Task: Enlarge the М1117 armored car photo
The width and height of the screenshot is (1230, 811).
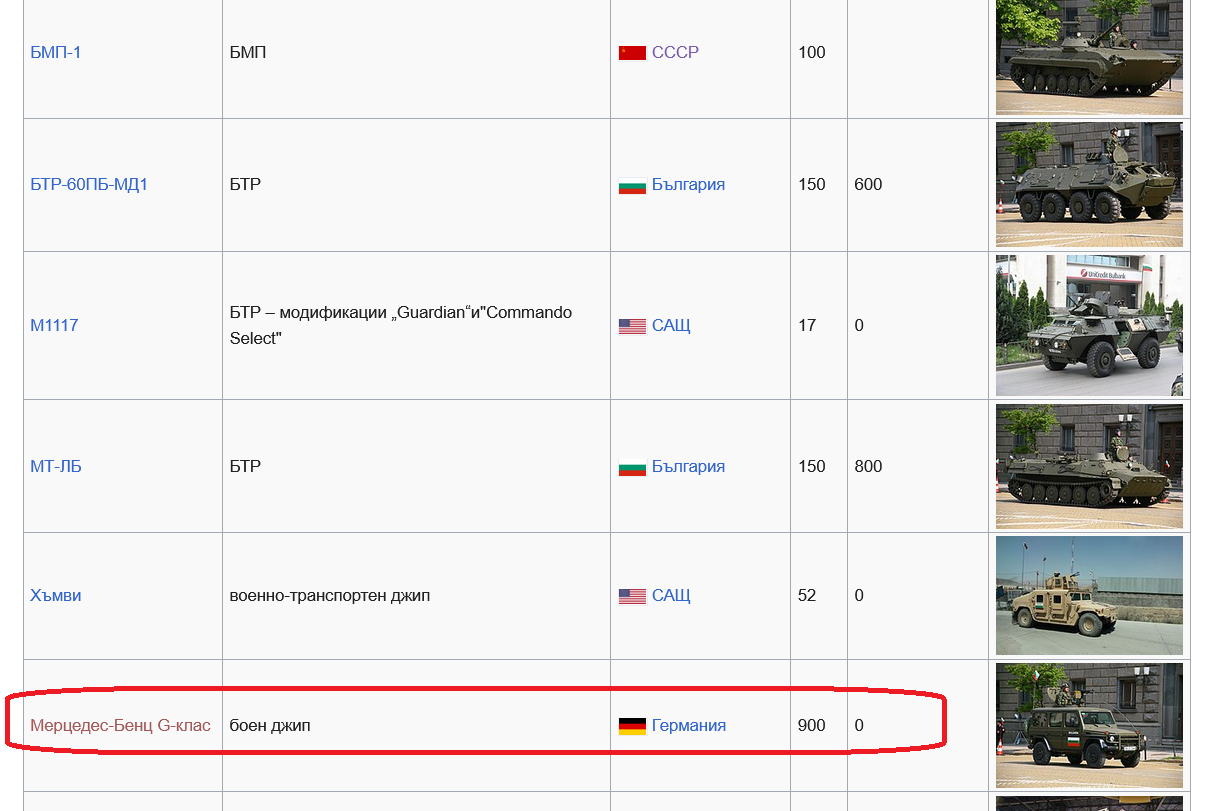Action: [1089, 325]
